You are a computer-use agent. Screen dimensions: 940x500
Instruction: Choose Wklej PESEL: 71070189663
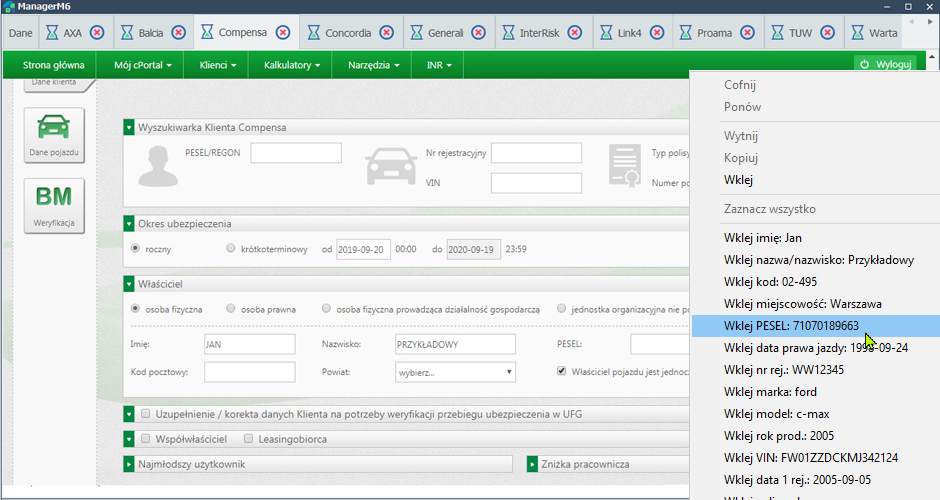(x=816, y=326)
